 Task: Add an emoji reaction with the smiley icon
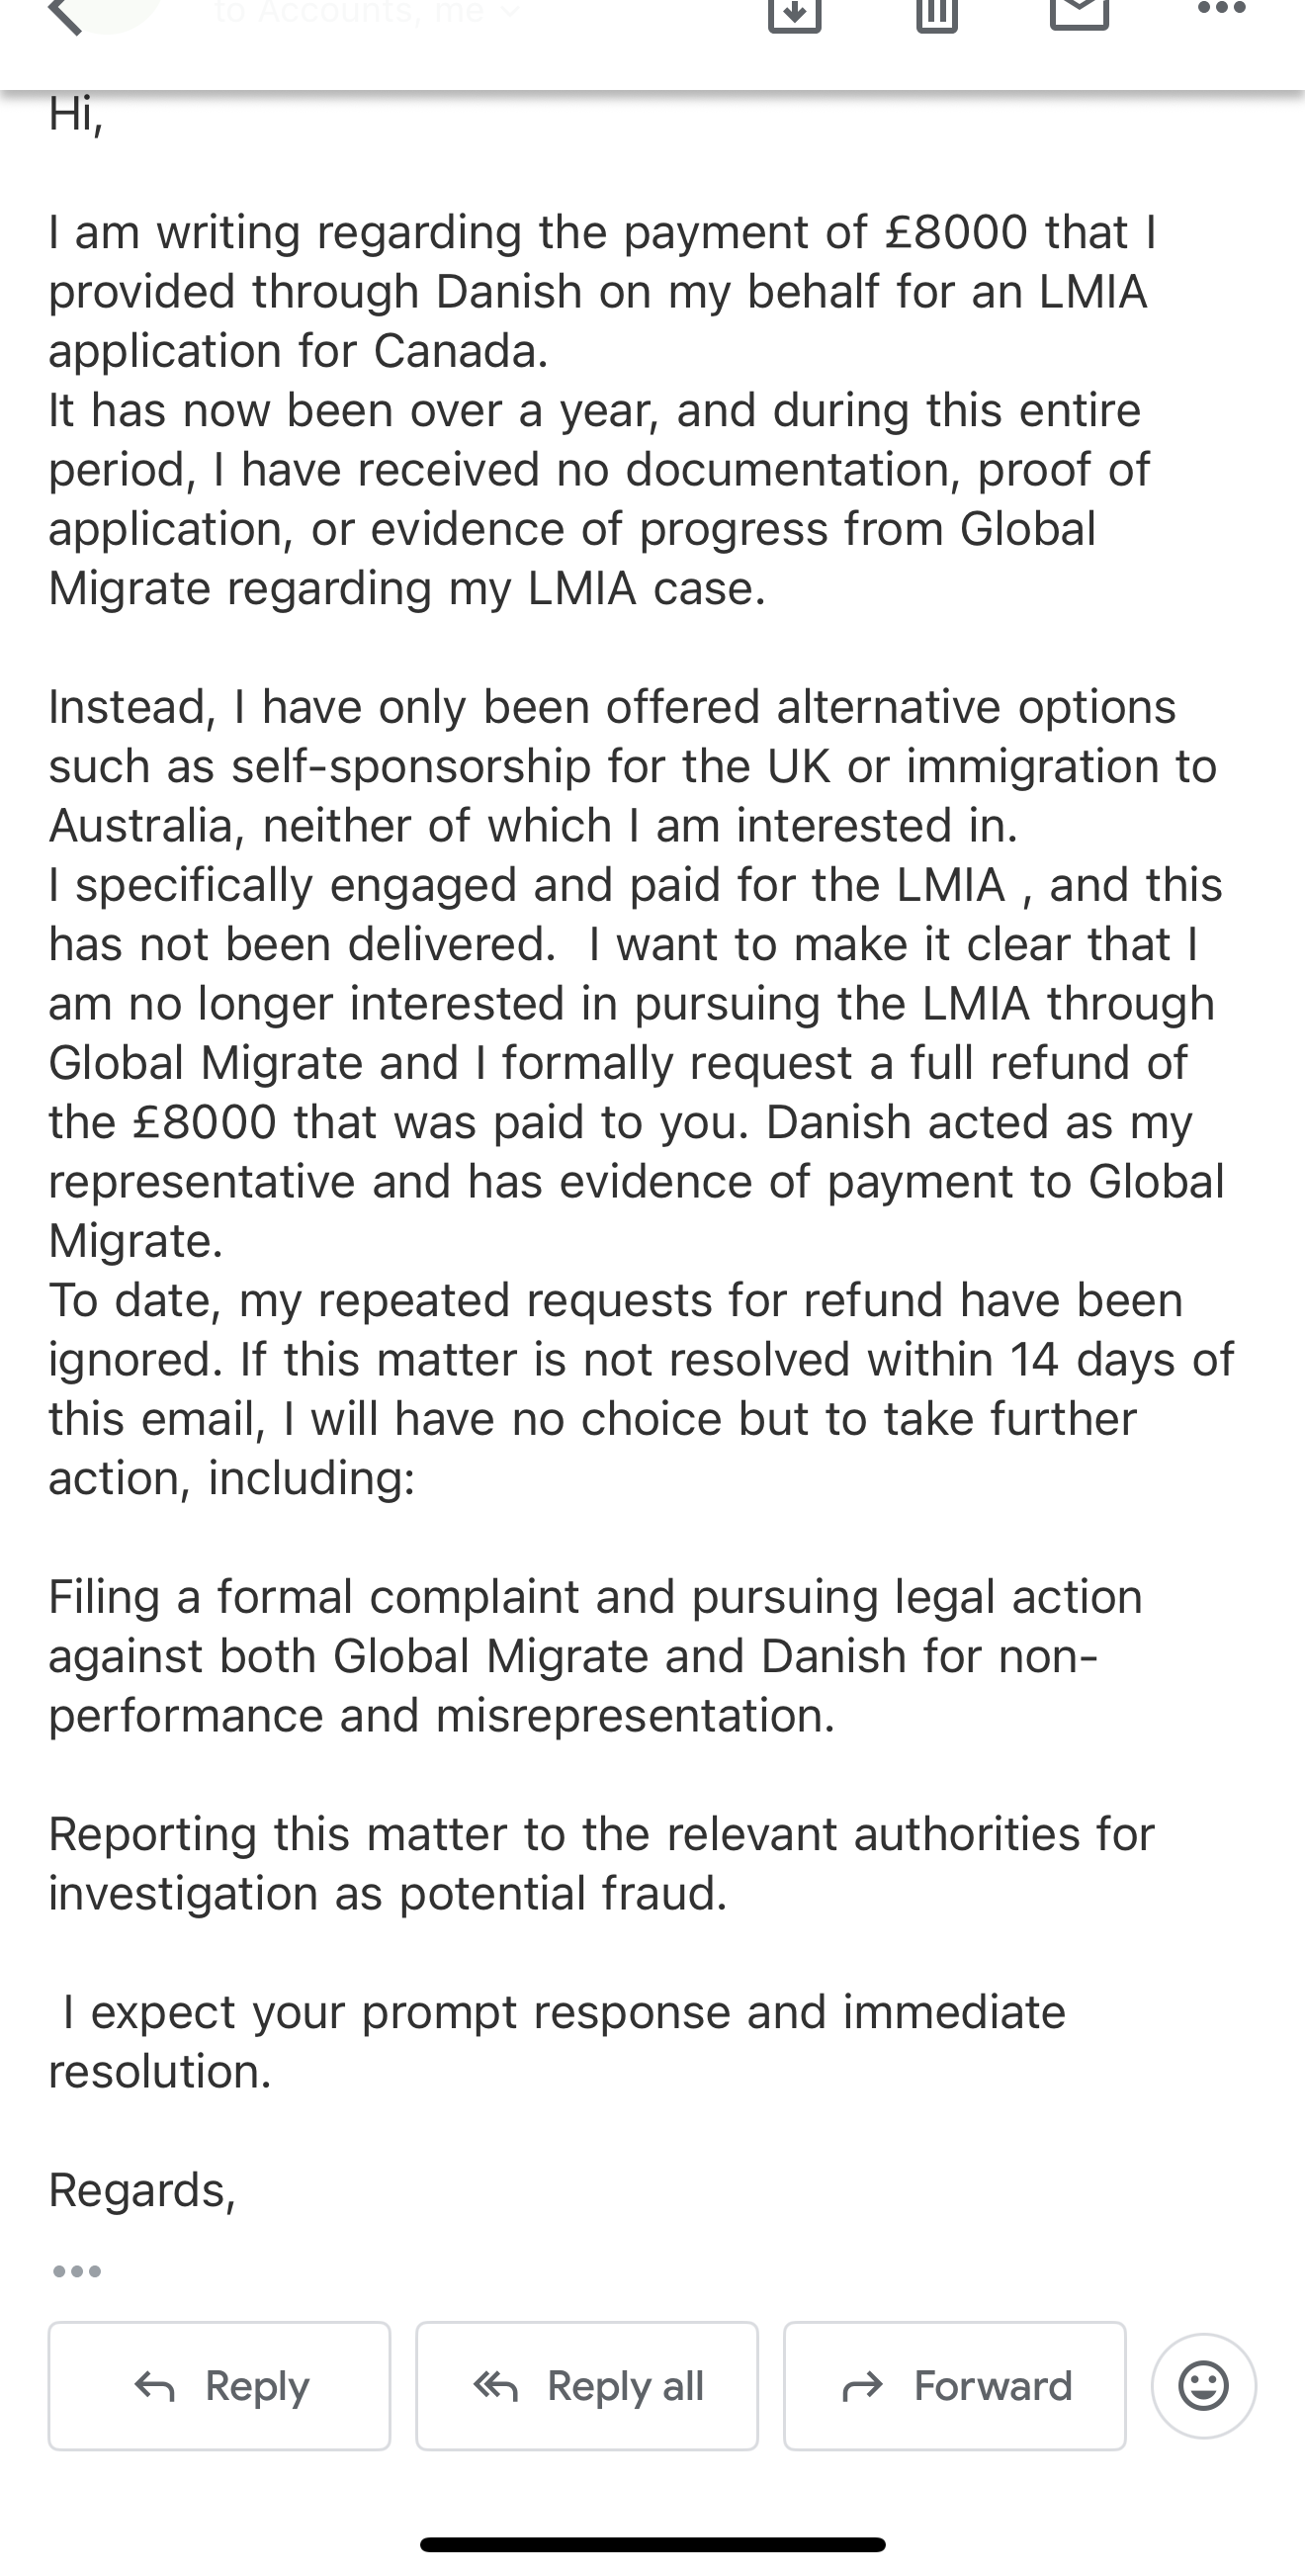tap(1203, 2386)
